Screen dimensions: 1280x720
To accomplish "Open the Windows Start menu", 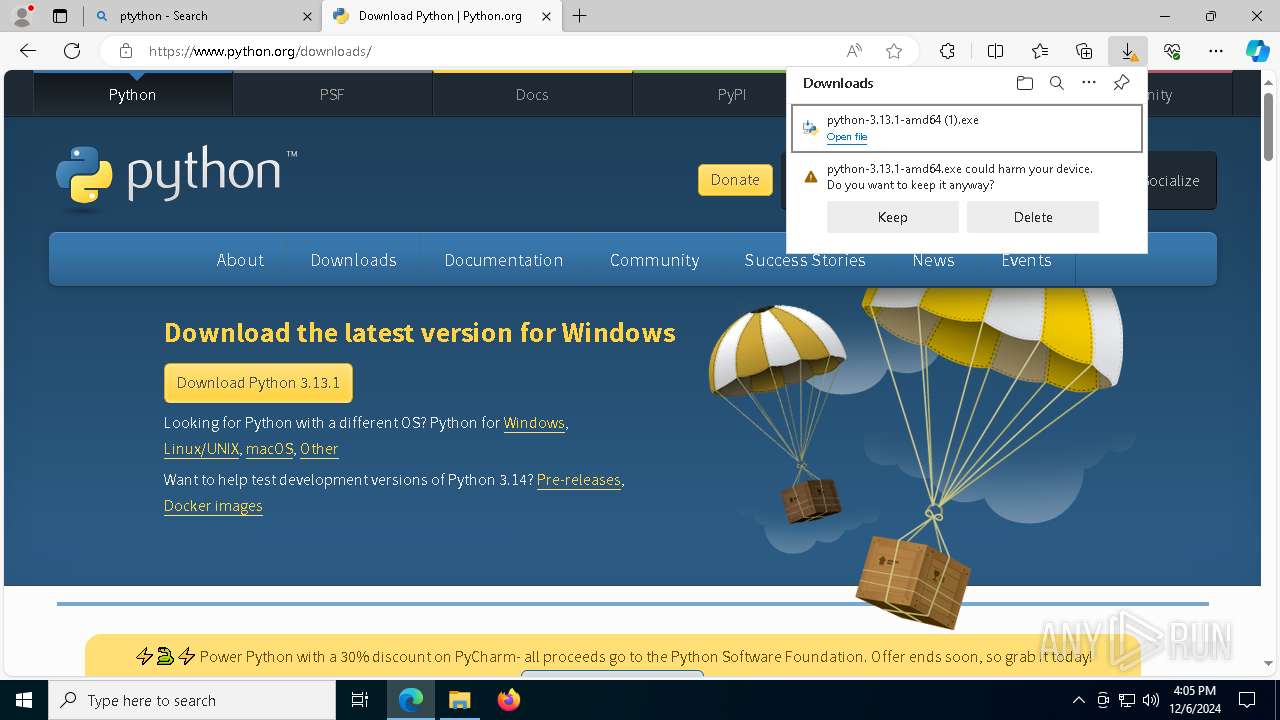I will point(24,700).
